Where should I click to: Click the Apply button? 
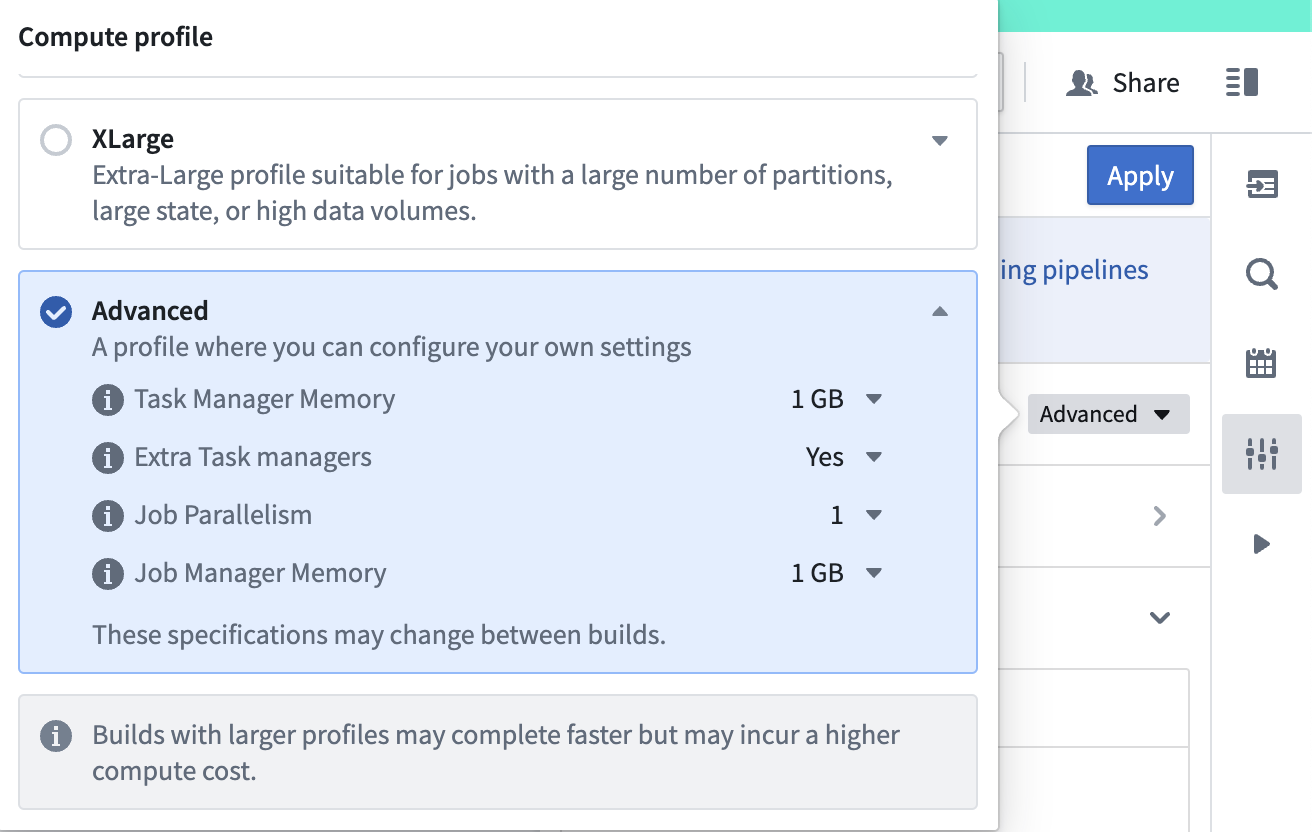(1140, 176)
